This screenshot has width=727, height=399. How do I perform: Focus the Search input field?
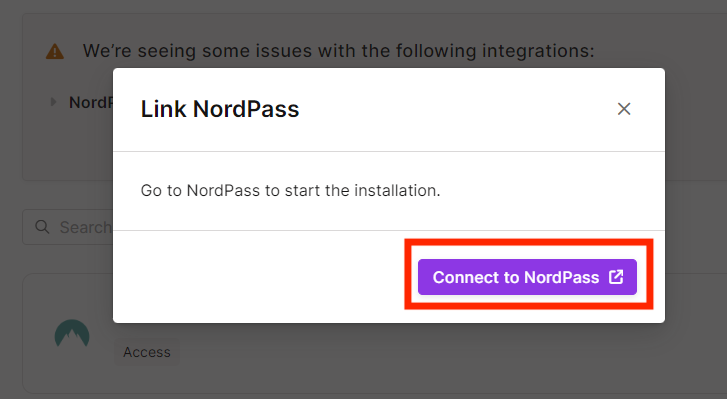click(x=68, y=227)
